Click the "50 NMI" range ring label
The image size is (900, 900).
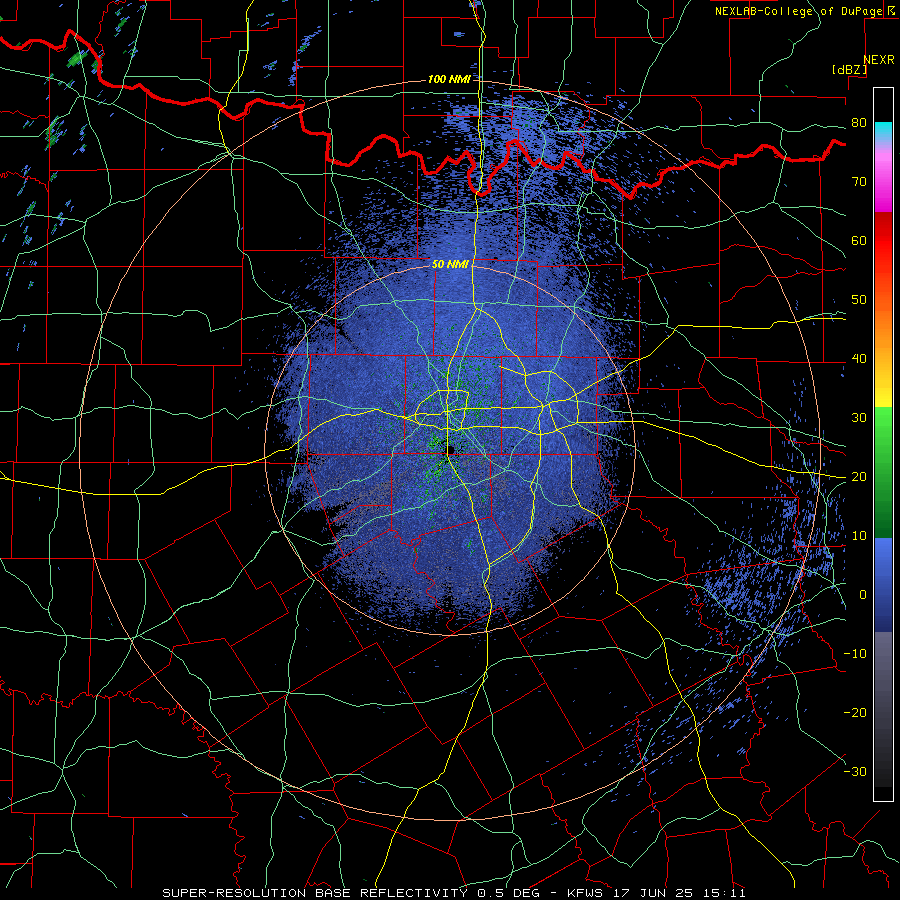pos(450,264)
